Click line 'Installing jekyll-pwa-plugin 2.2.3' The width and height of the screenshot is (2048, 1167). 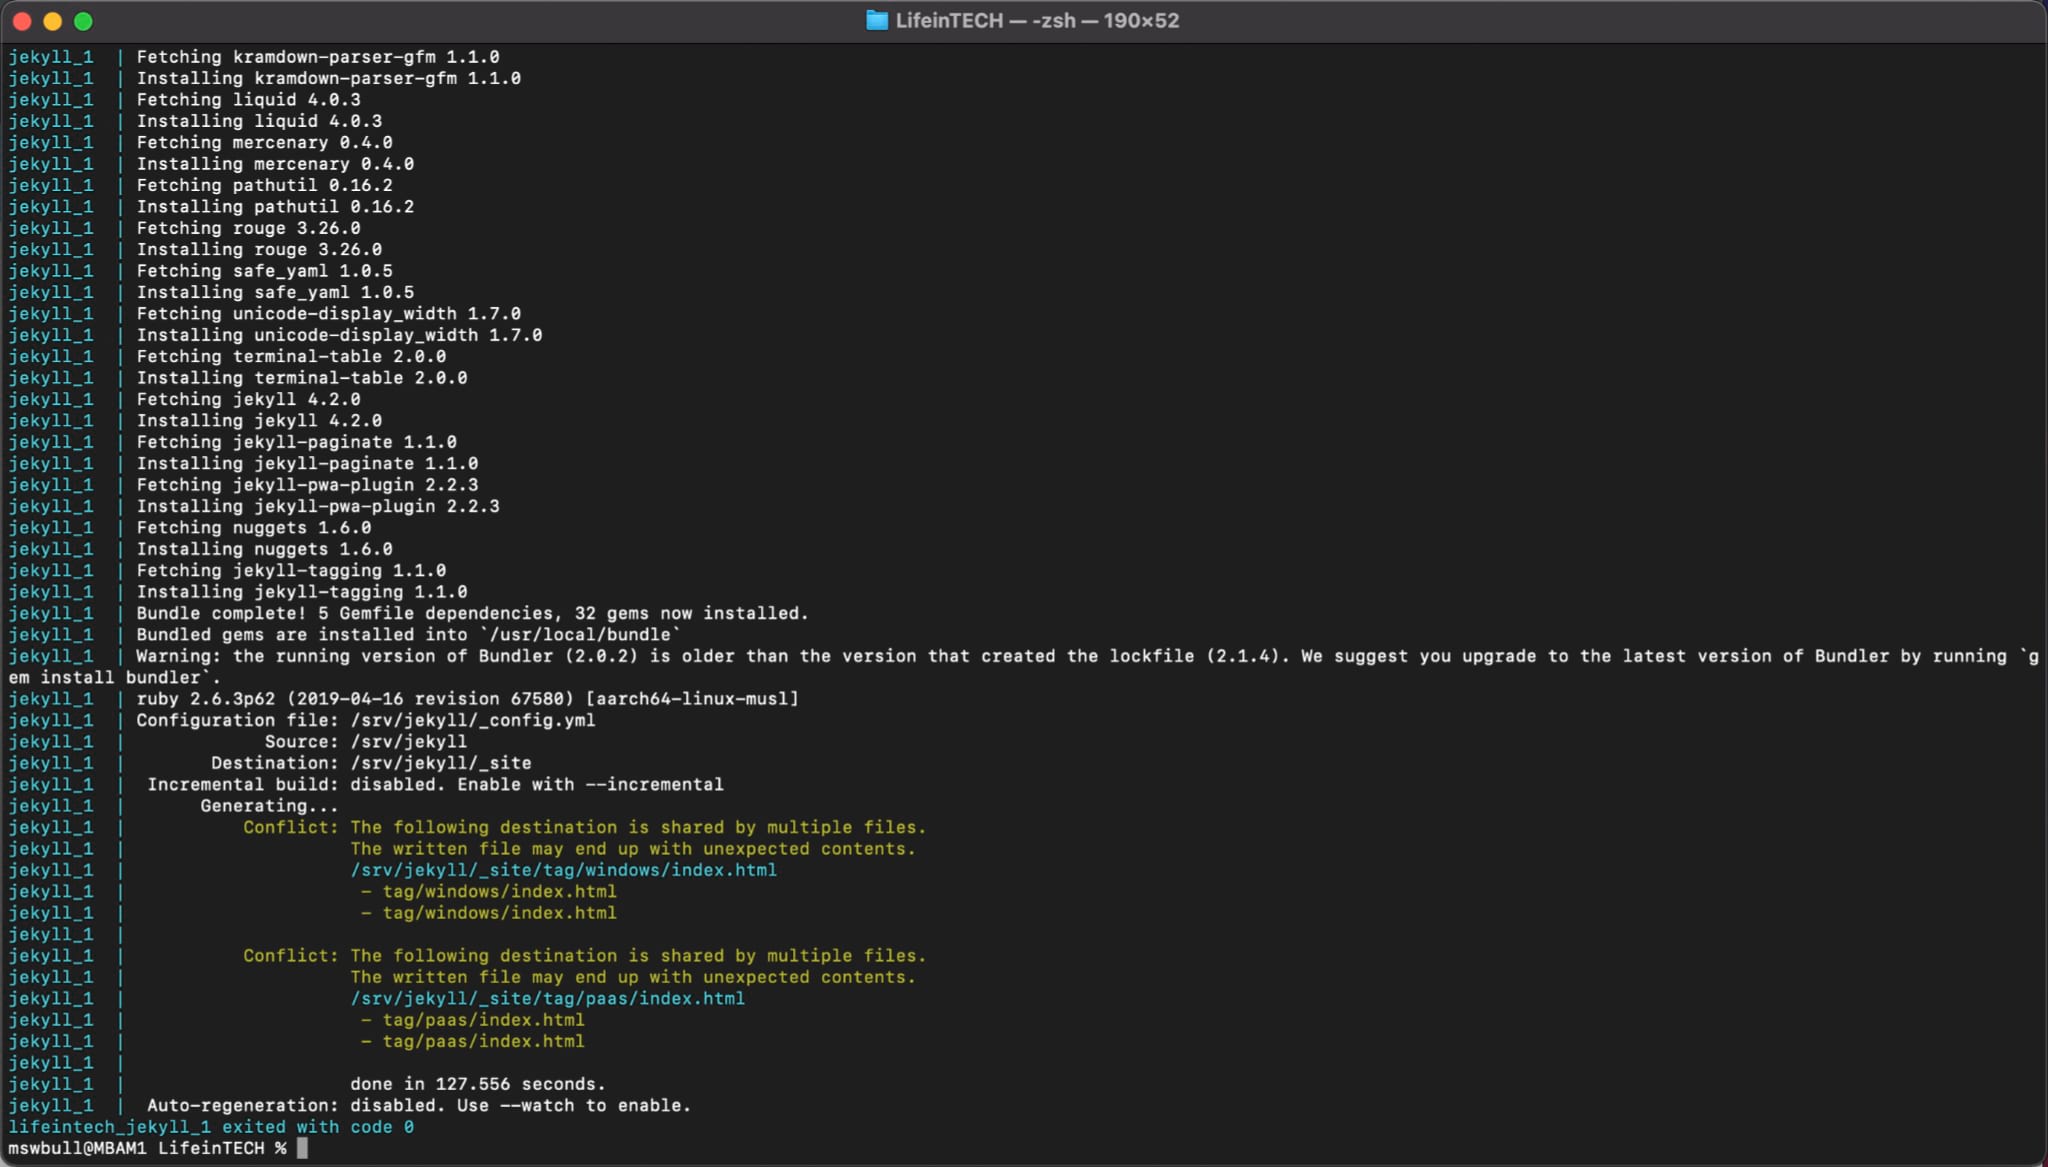coord(318,506)
